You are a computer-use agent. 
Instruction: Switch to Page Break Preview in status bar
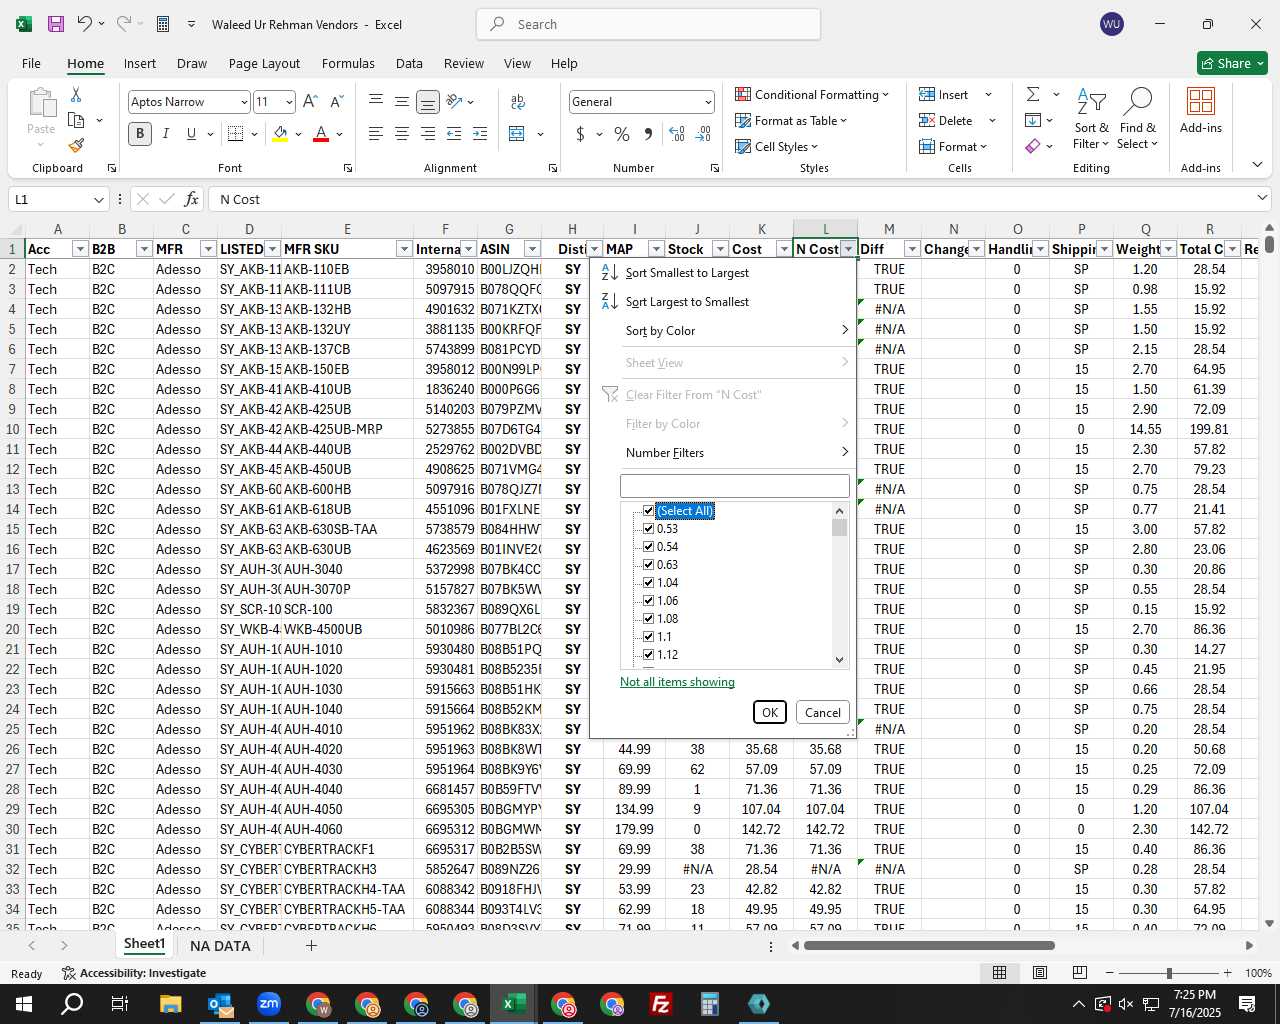coord(1079,973)
